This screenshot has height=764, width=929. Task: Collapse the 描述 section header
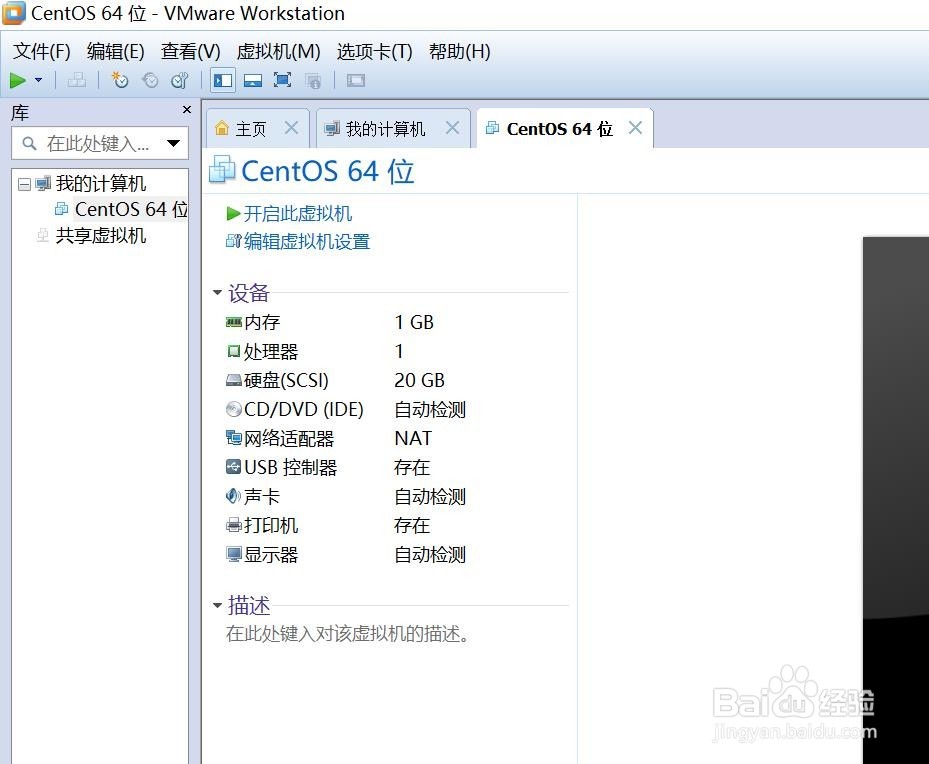pyautogui.click(x=218, y=605)
